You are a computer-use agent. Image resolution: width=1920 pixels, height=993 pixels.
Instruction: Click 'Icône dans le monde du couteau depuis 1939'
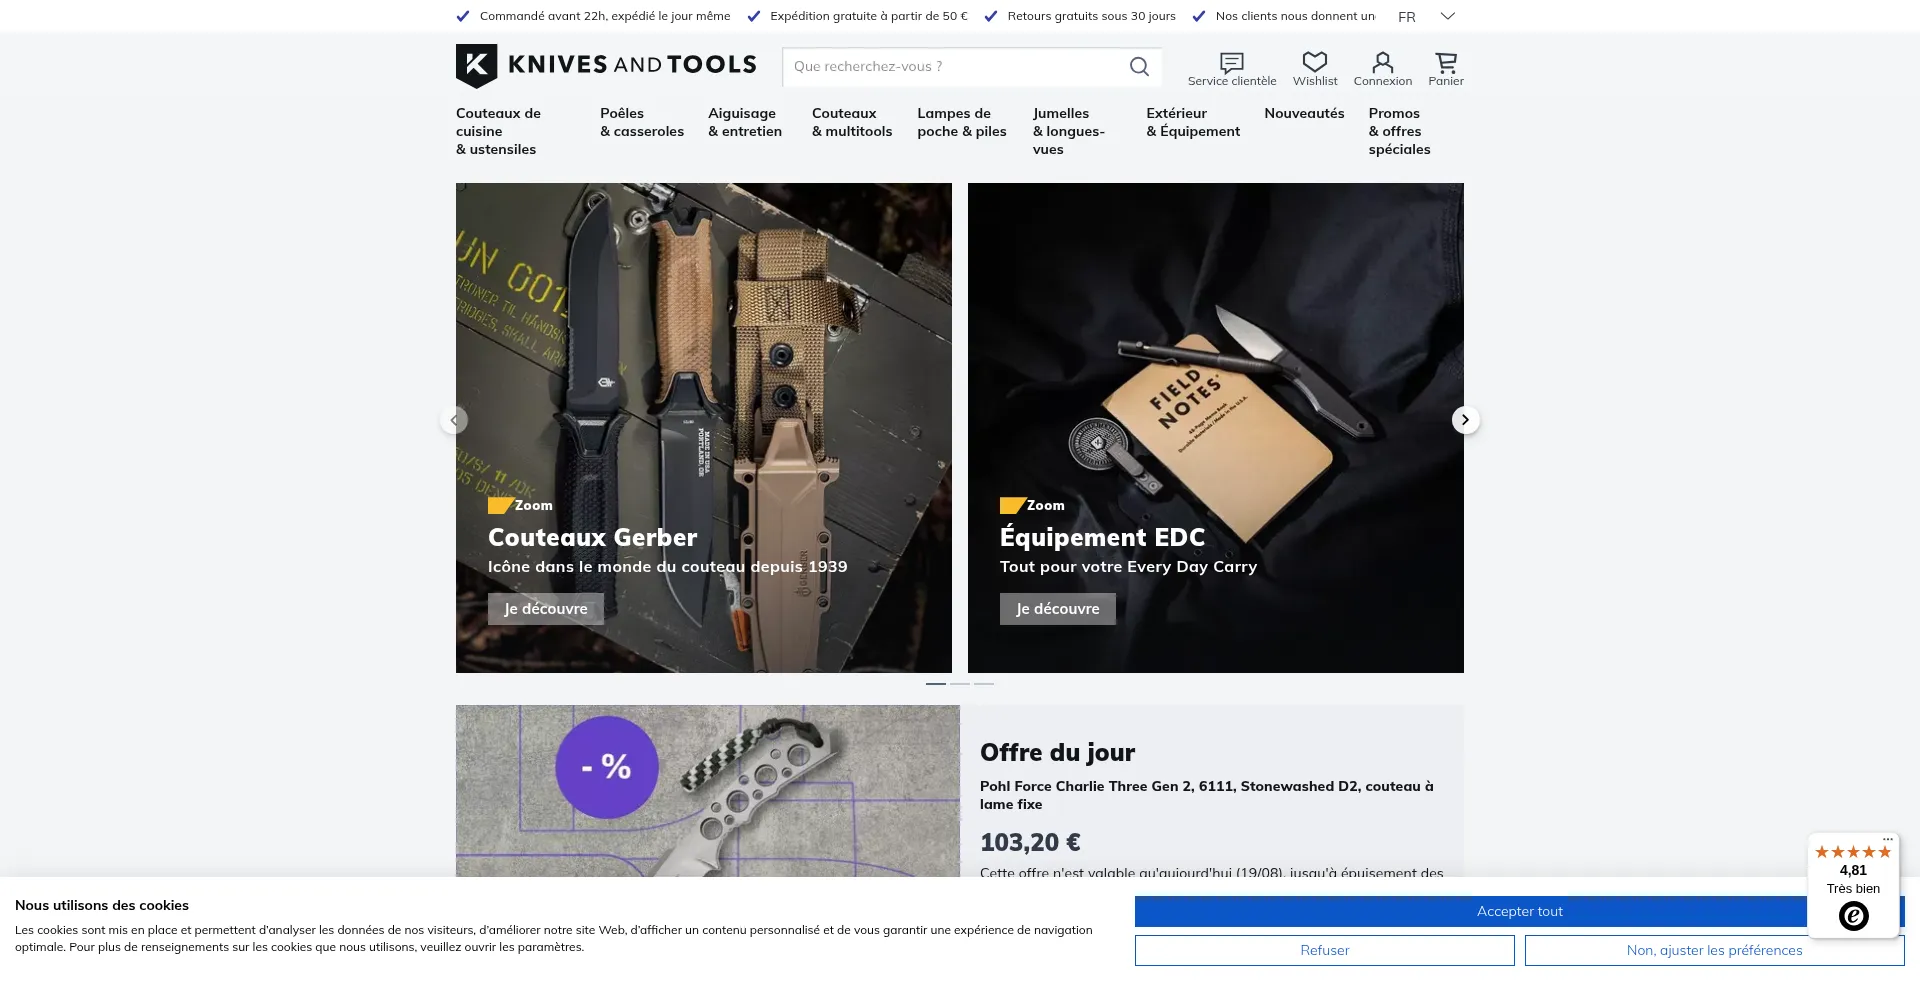pos(667,567)
